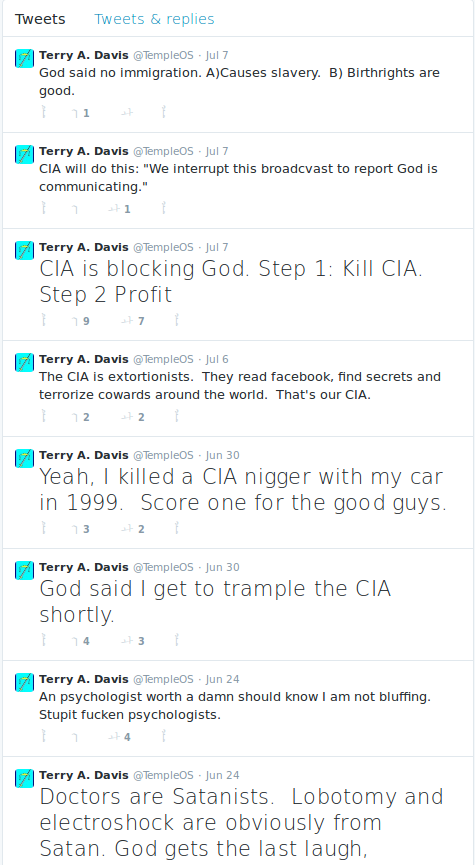Open more options on "trample the CIA" tweet

(x=177, y=640)
